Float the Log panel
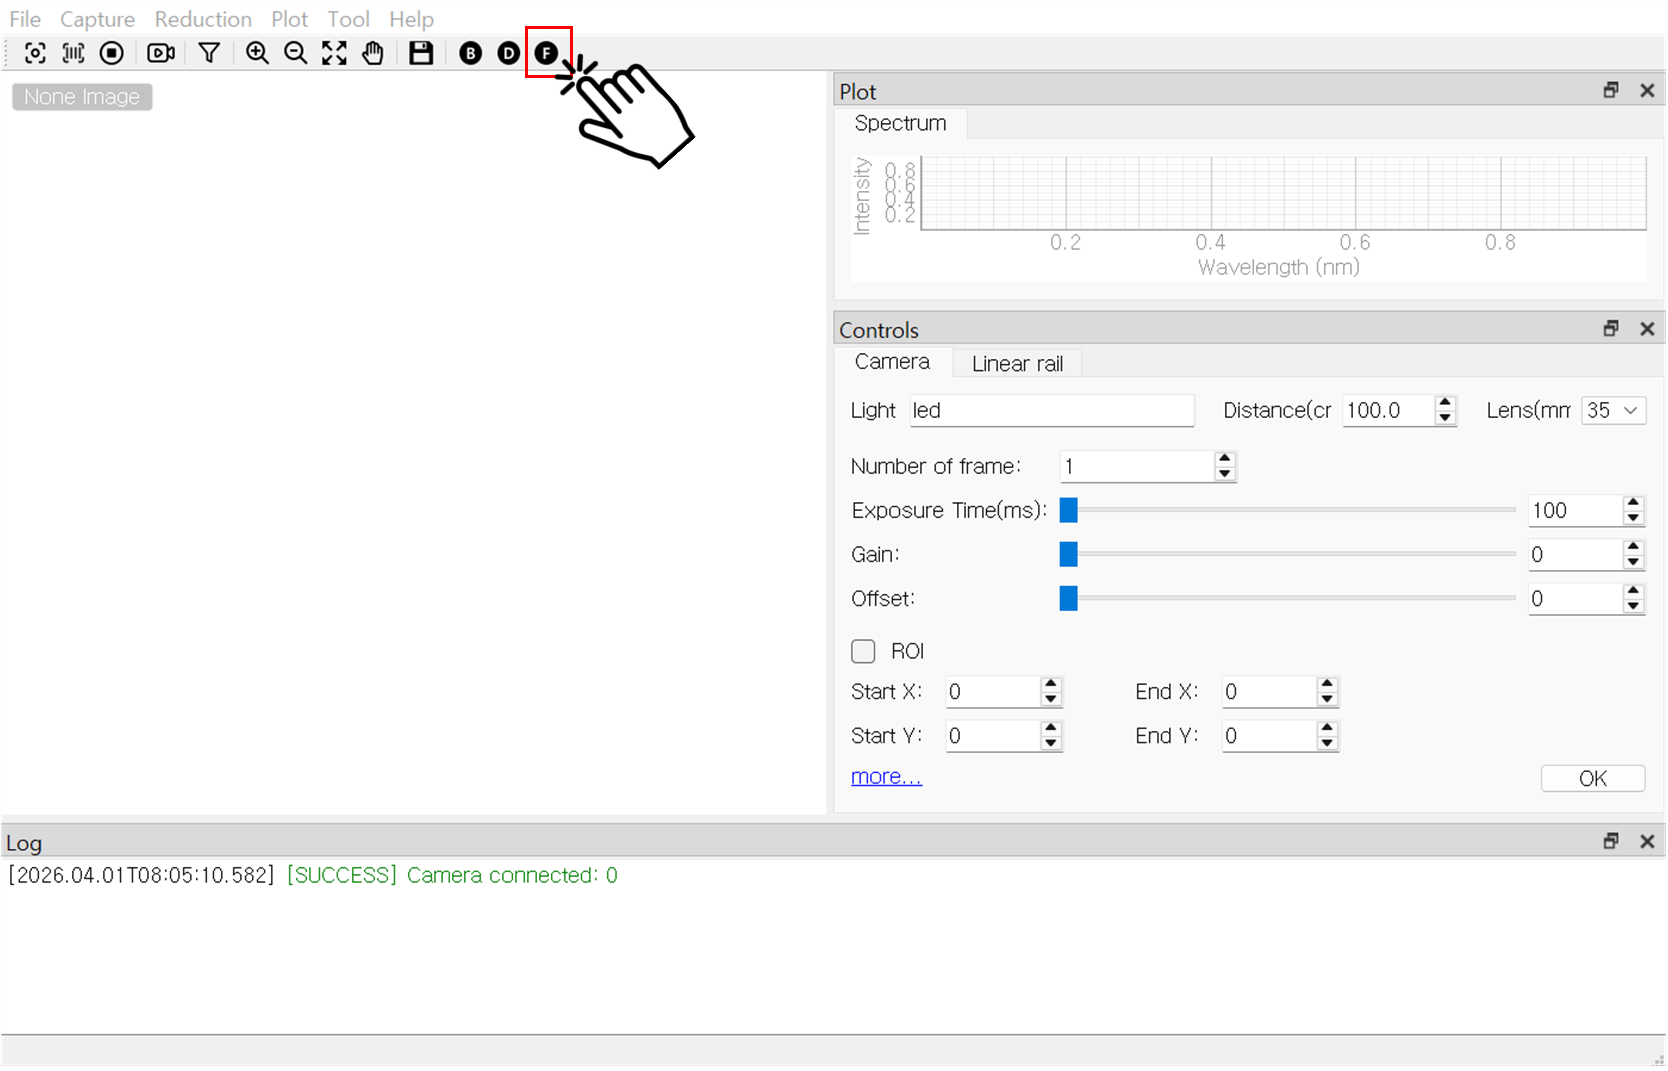 pyautogui.click(x=1611, y=841)
